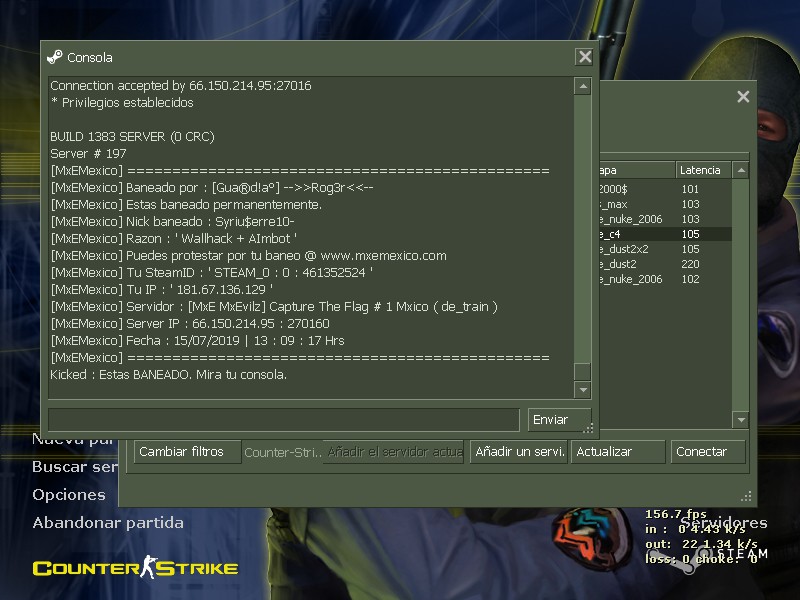Screen dimensions: 800x600
Task: Click the console scrollbar thumb
Action: (x=583, y=371)
